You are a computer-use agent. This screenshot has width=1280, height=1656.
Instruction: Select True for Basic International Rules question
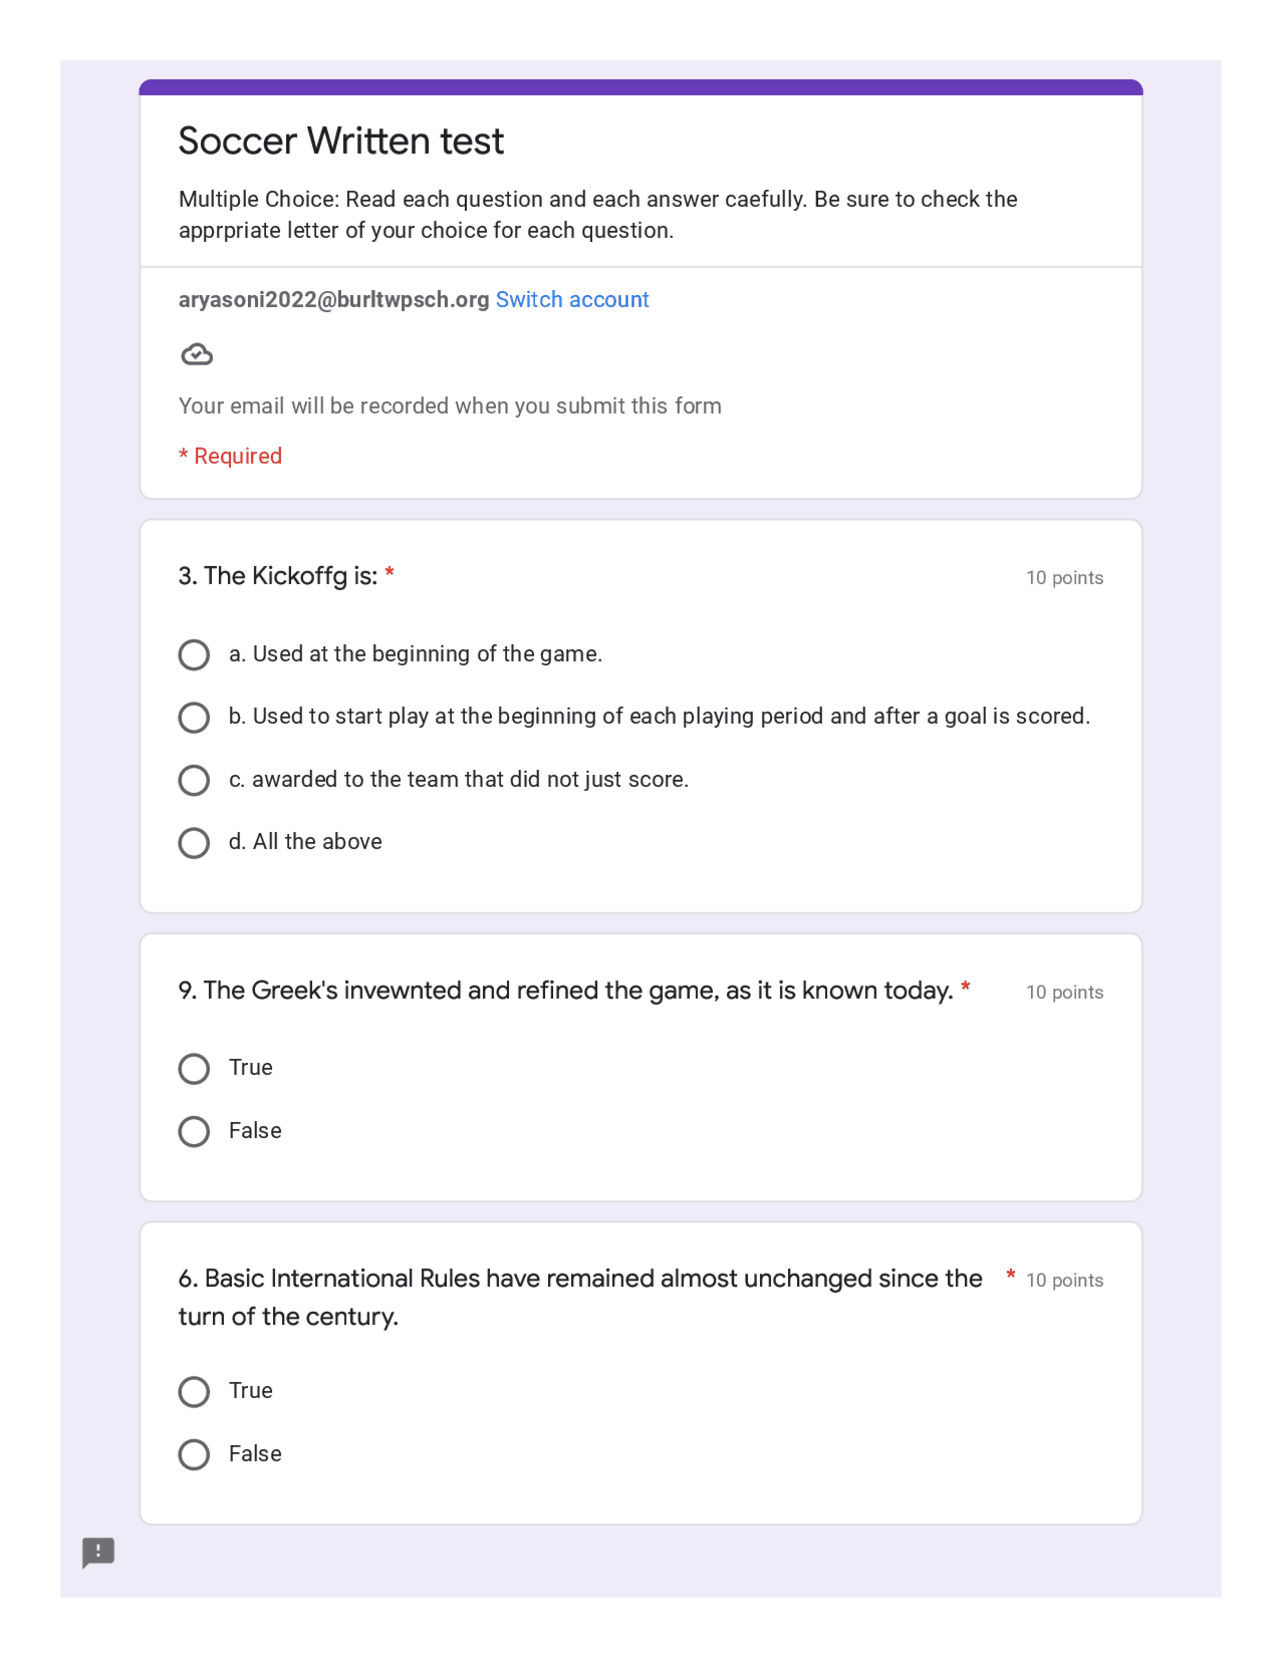click(x=194, y=1392)
